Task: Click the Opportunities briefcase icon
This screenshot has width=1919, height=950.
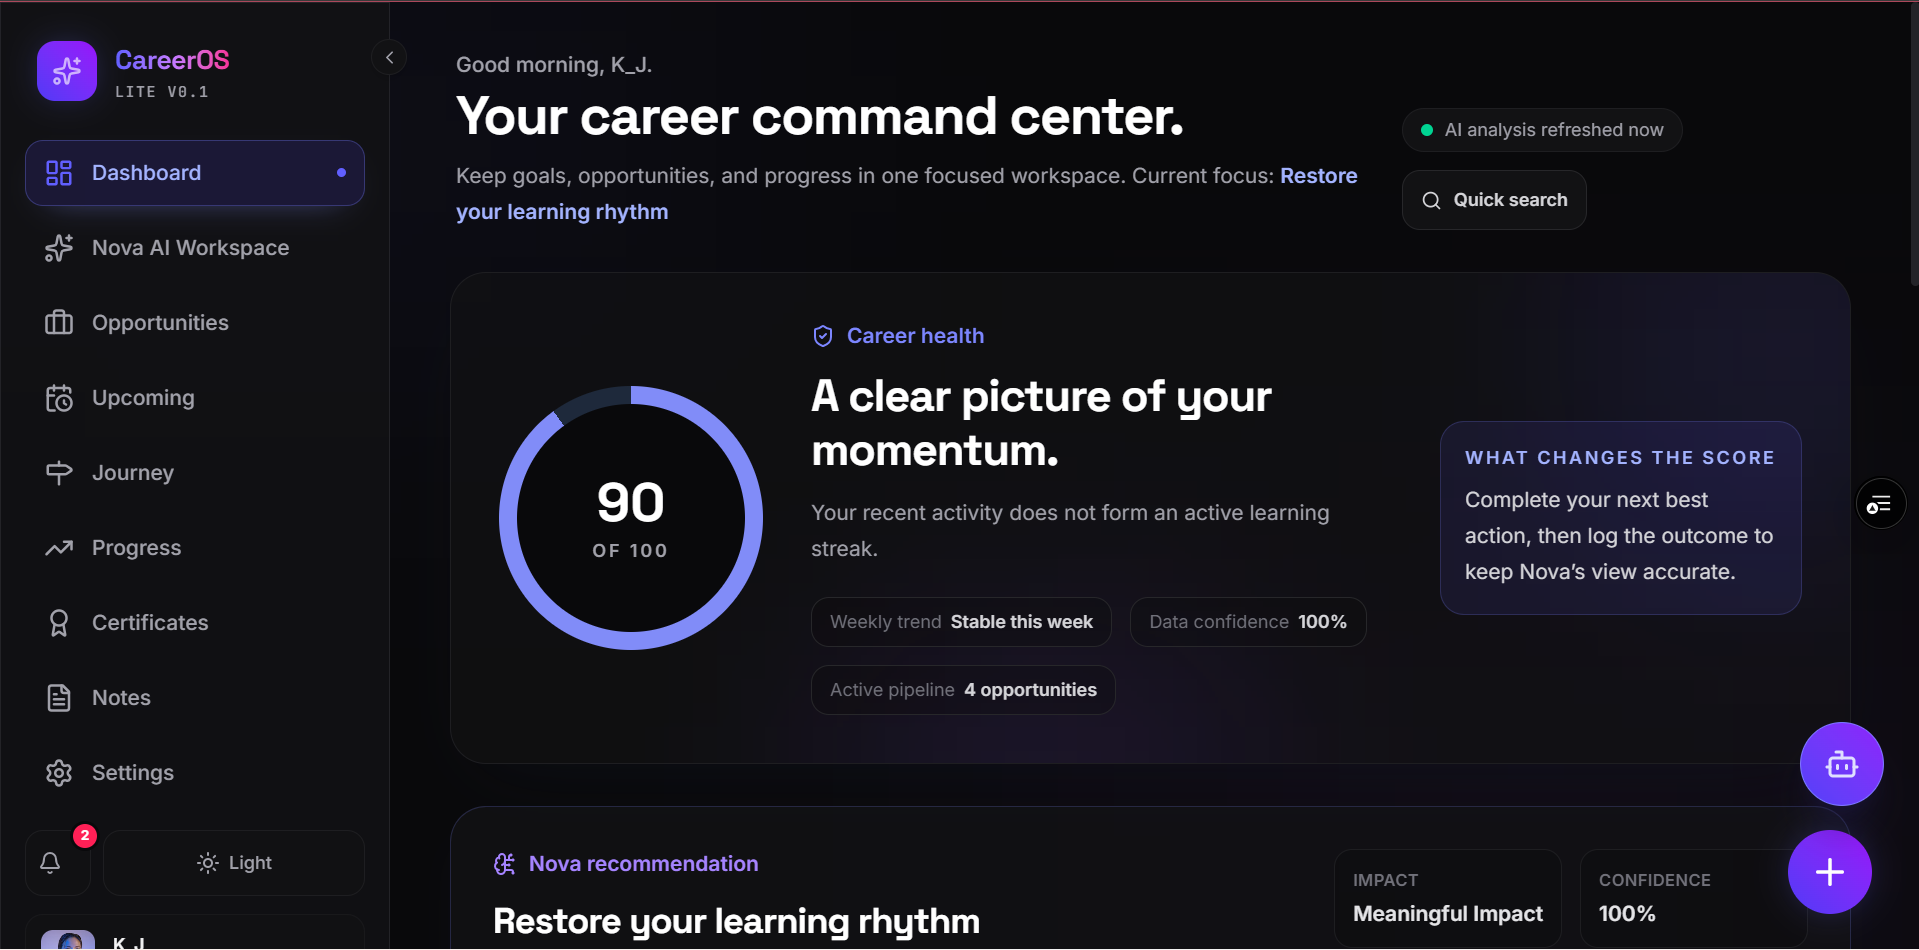Action: (x=59, y=323)
